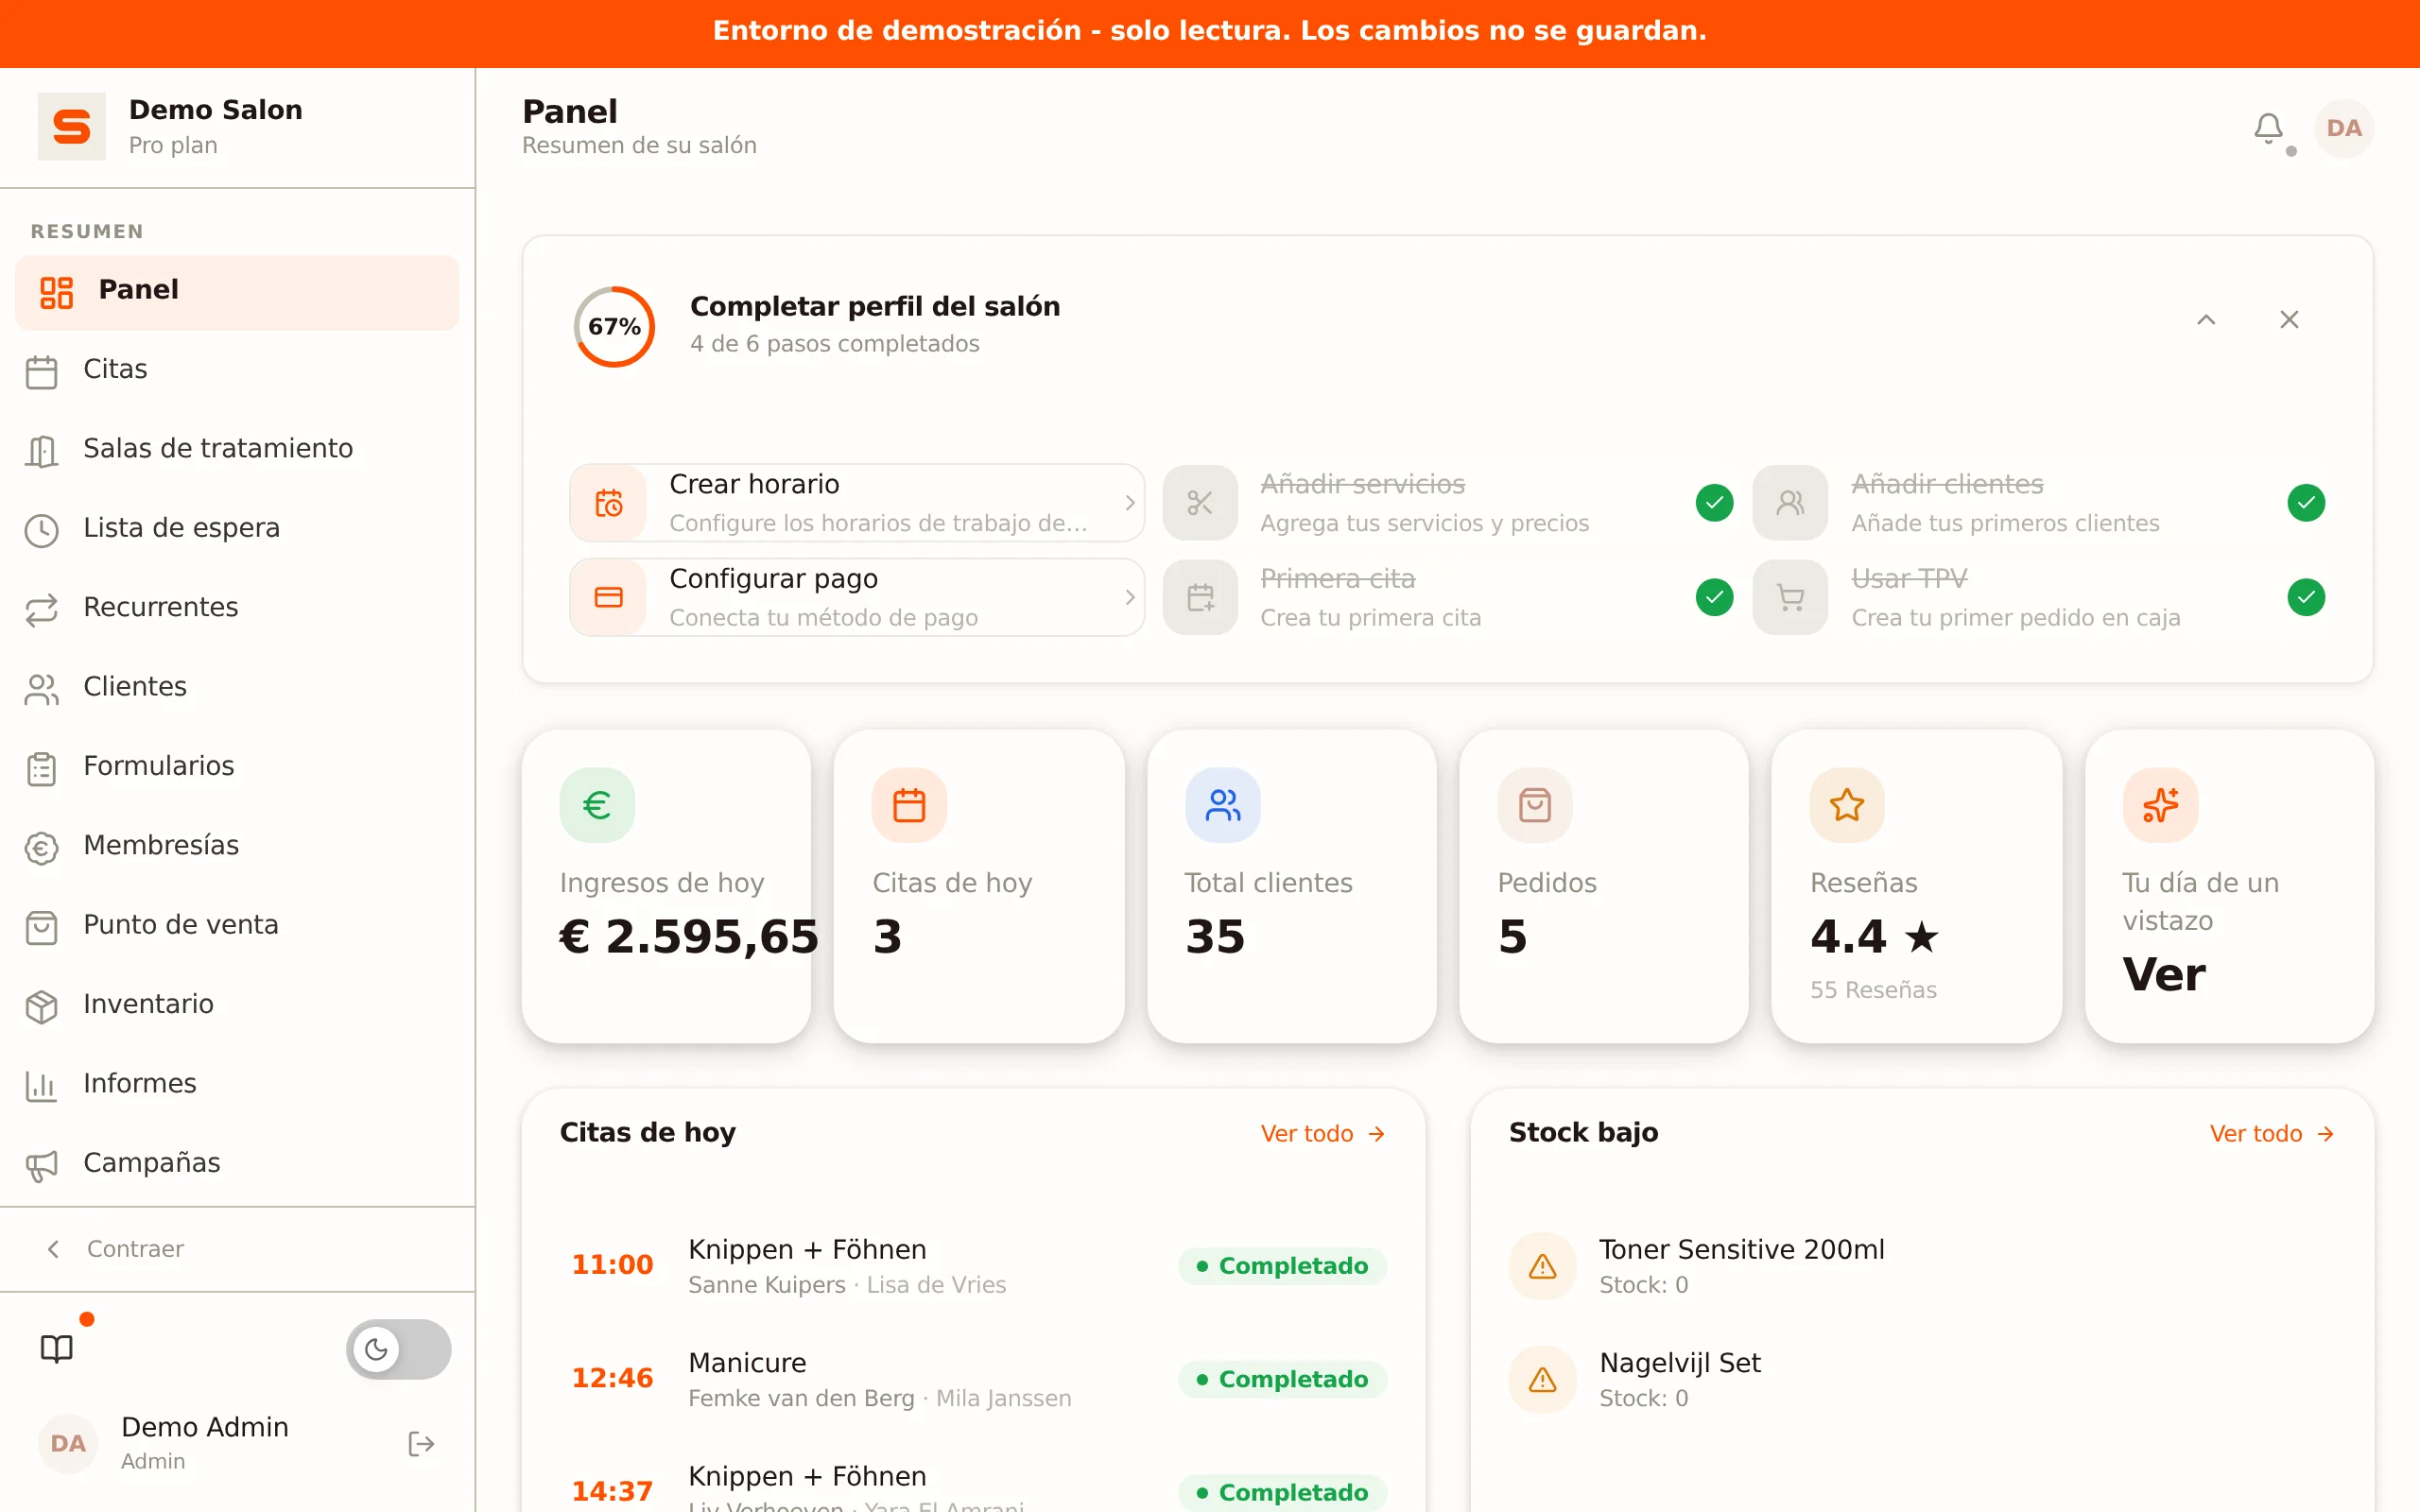Click the users icon for Añadir clientes
The image size is (2420, 1512).
pos(1790,503)
